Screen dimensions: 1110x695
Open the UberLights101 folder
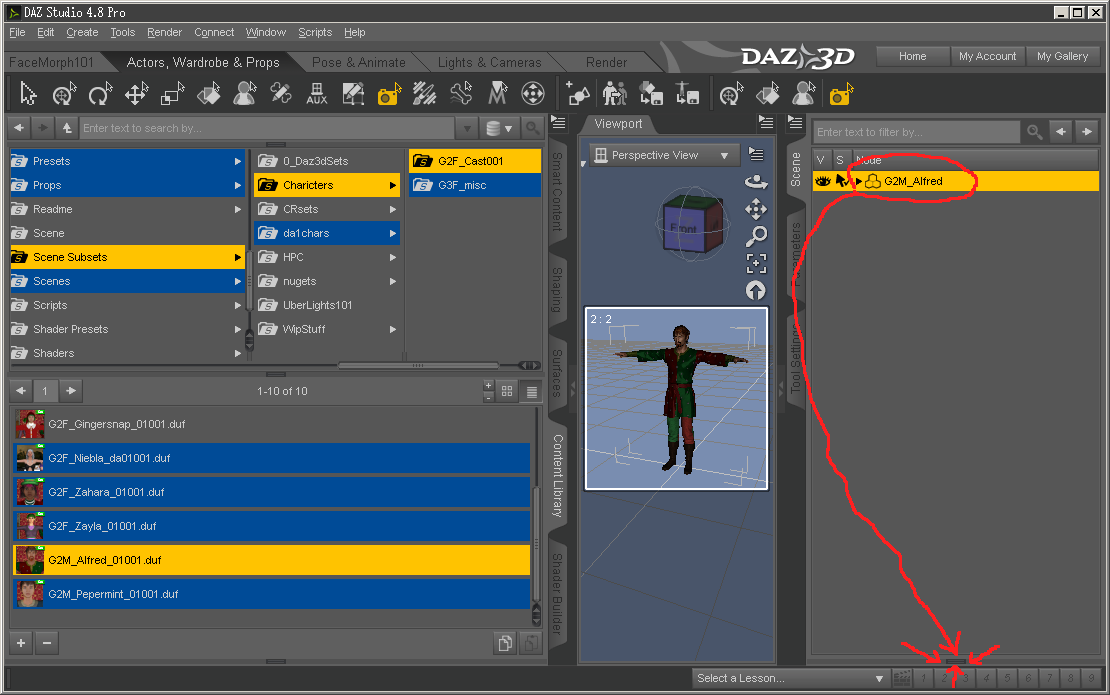pyautogui.click(x=317, y=305)
